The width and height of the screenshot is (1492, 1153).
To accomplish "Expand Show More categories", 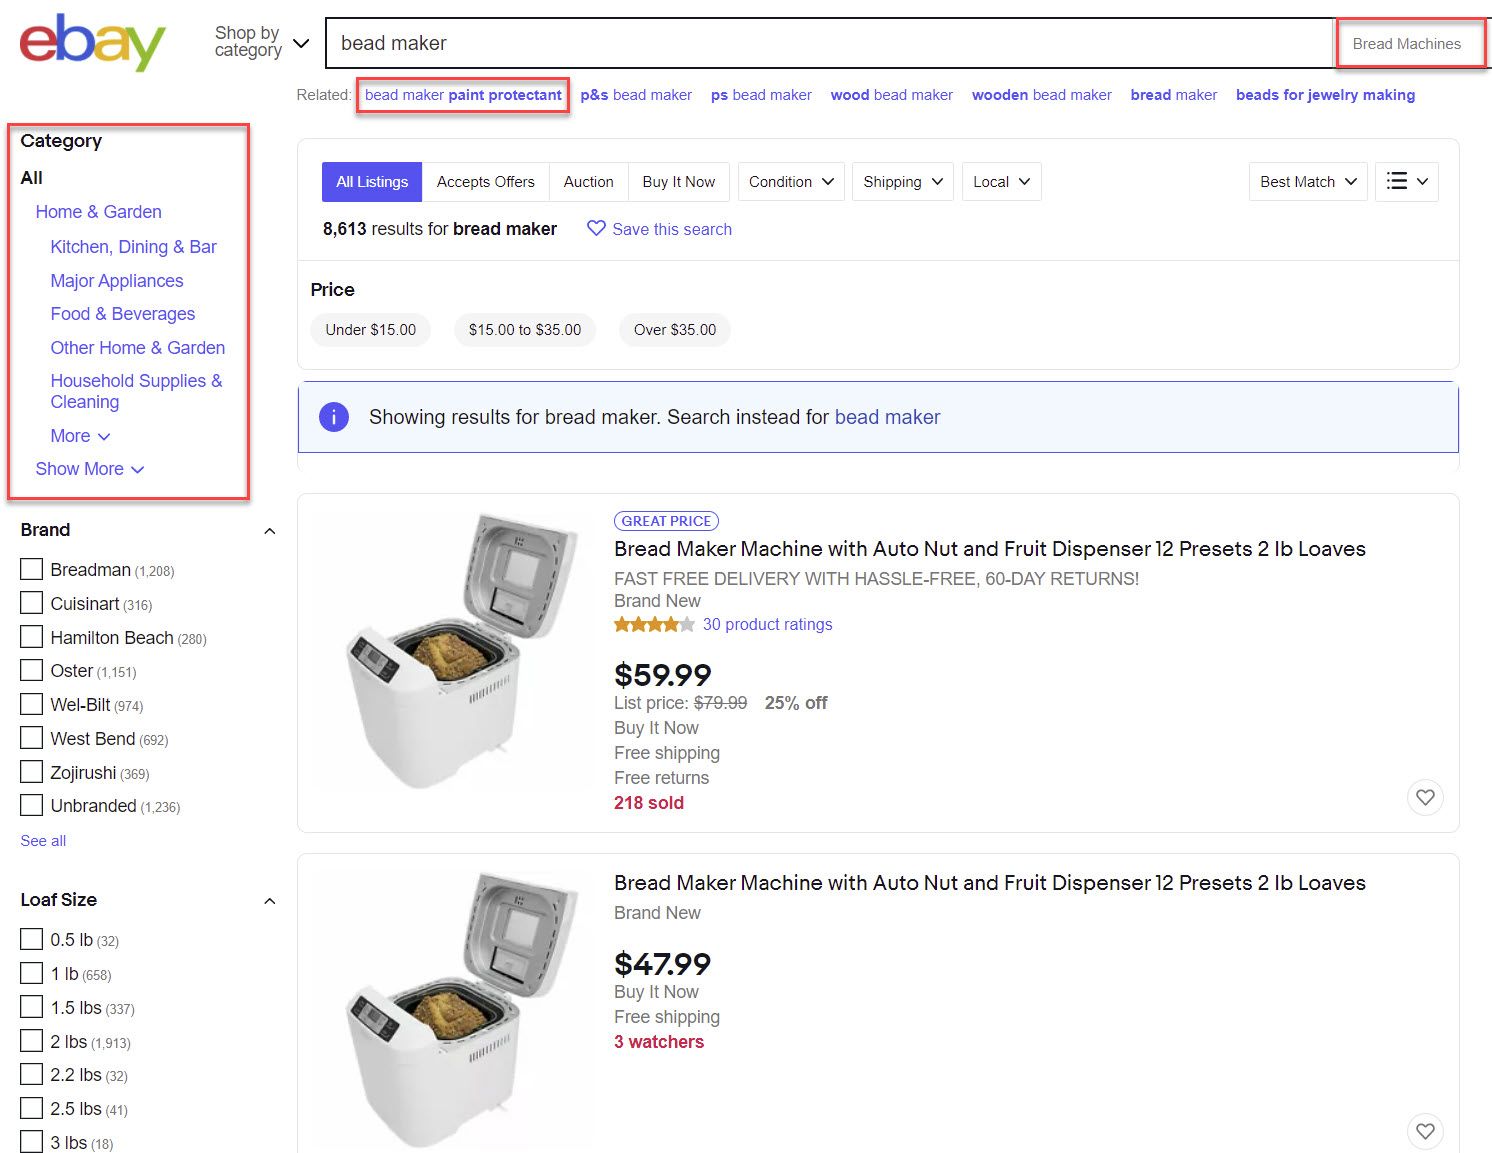I will coord(89,469).
